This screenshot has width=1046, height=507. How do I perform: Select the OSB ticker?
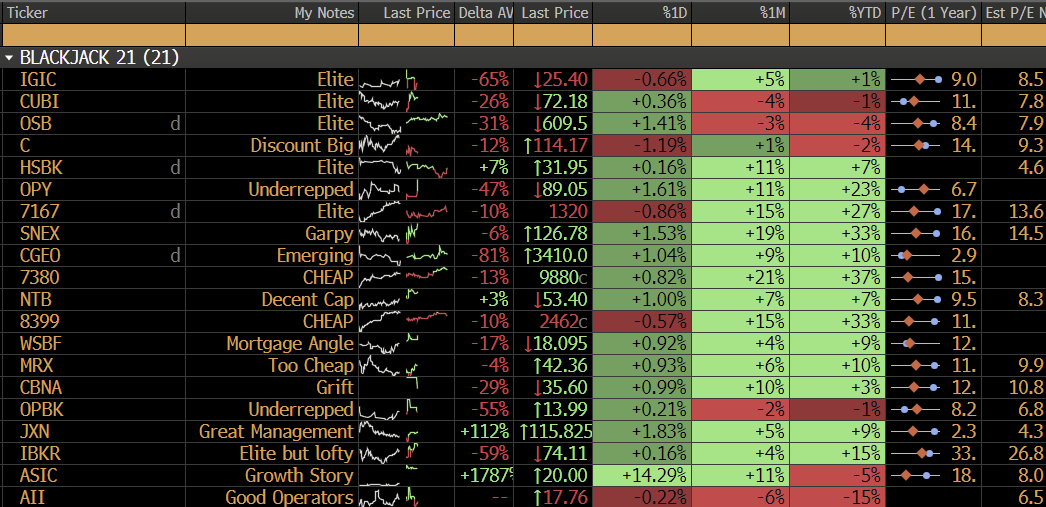click(35, 124)
